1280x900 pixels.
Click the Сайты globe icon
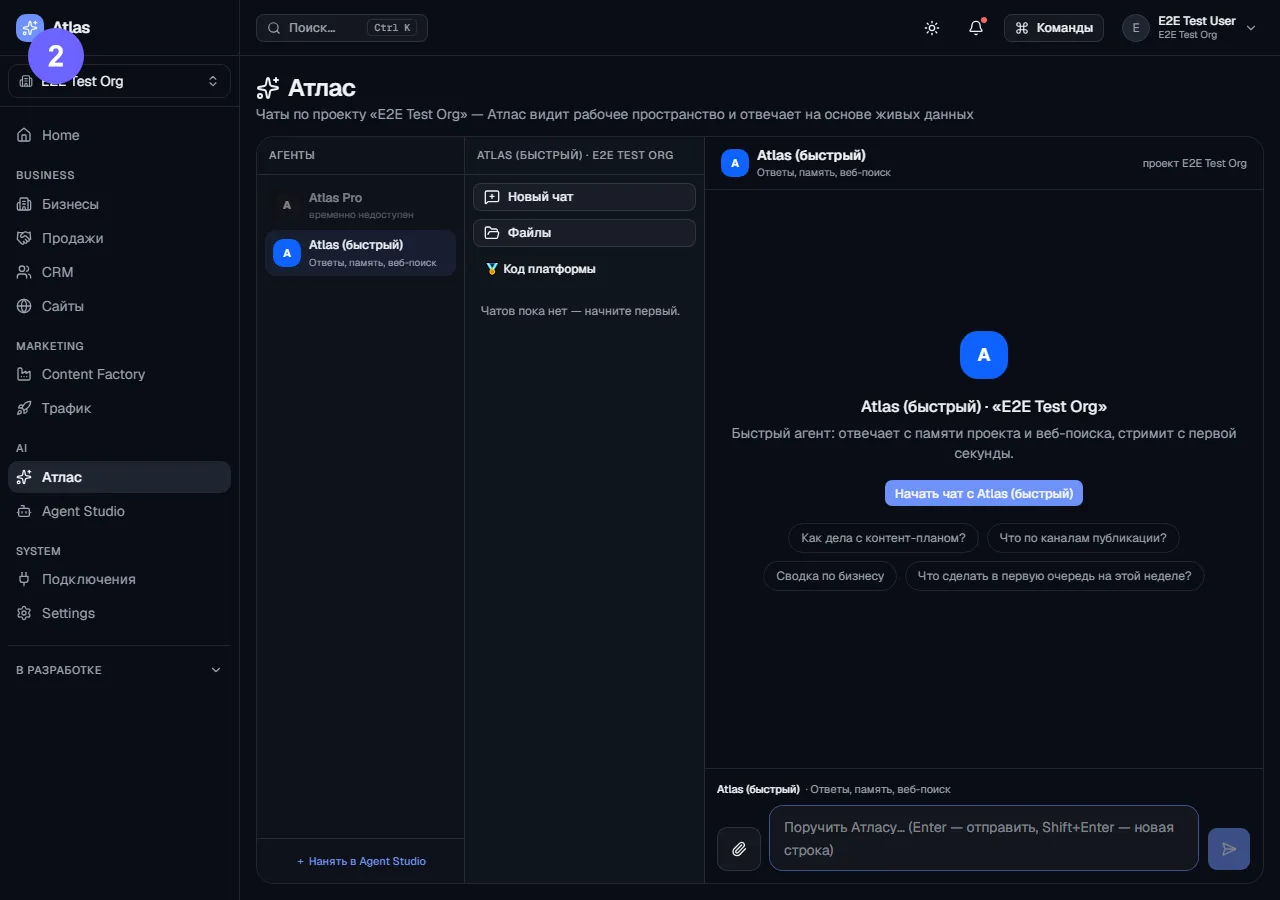[24, 306]
